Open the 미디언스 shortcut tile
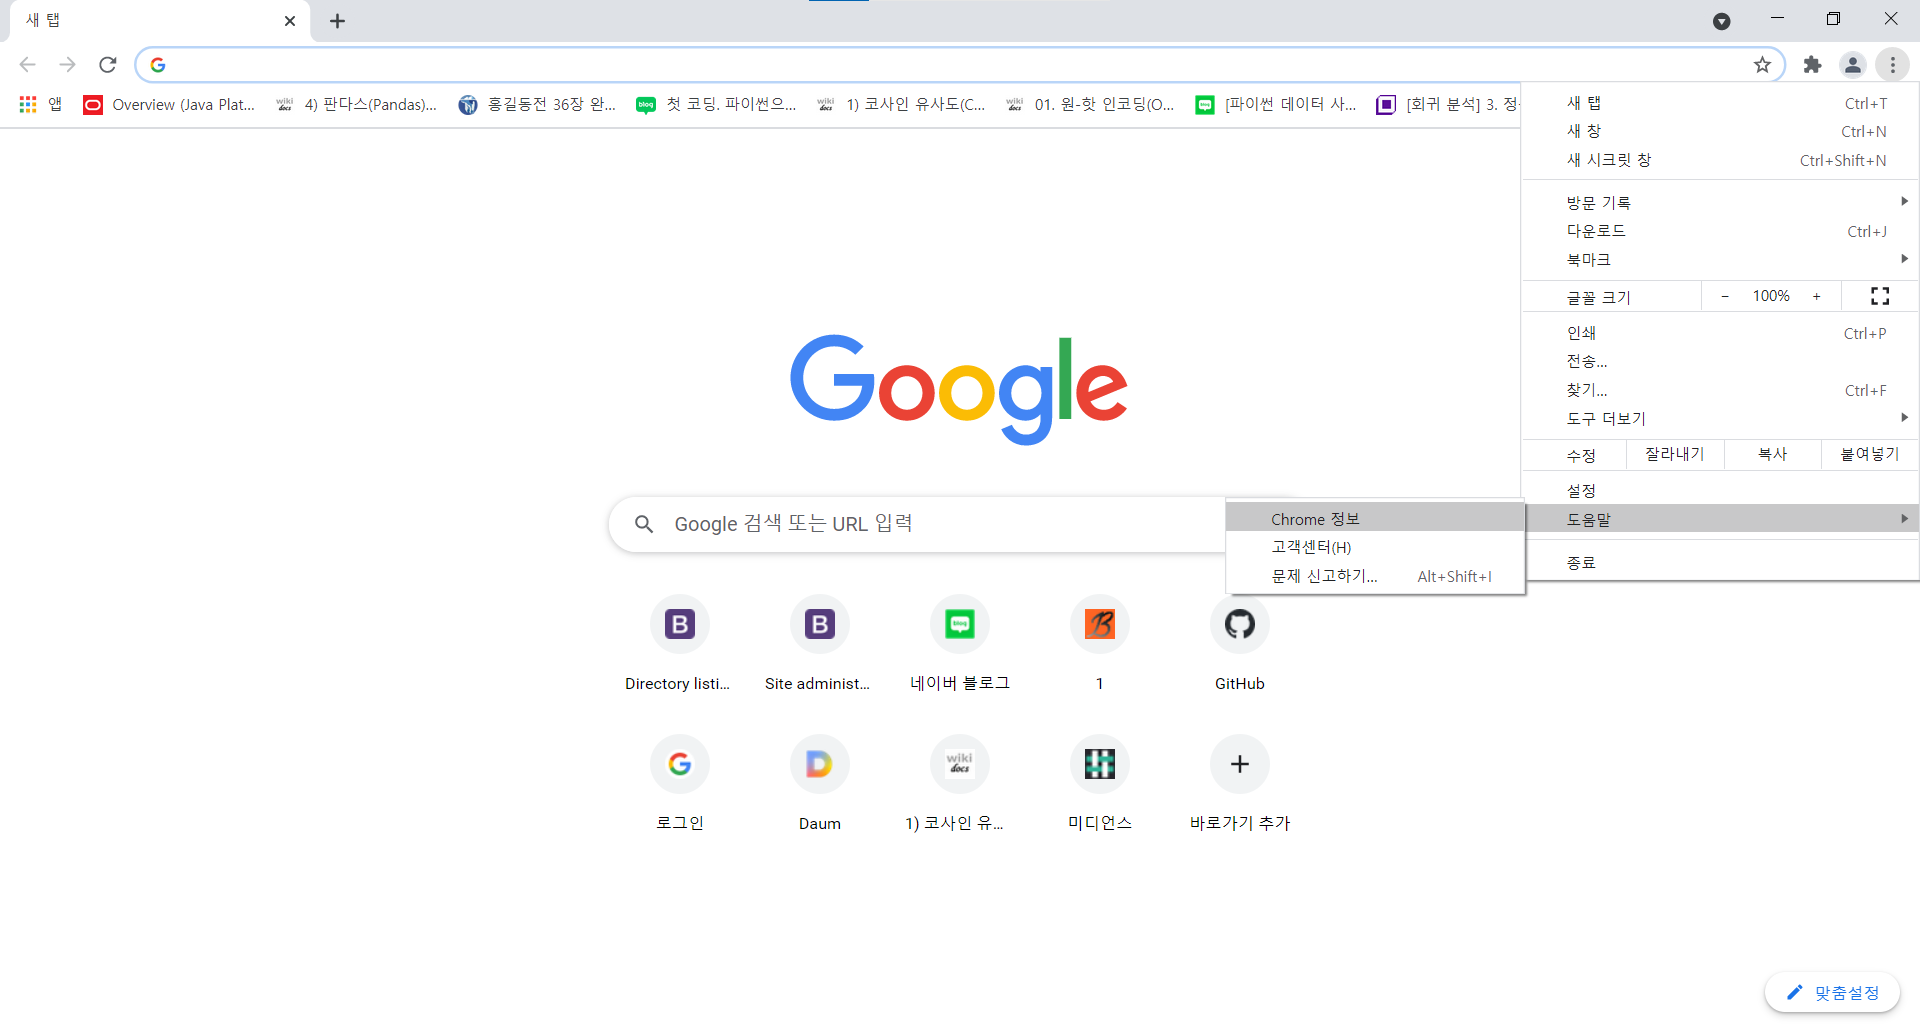1920x1030 pixels. pos(1099,784)
